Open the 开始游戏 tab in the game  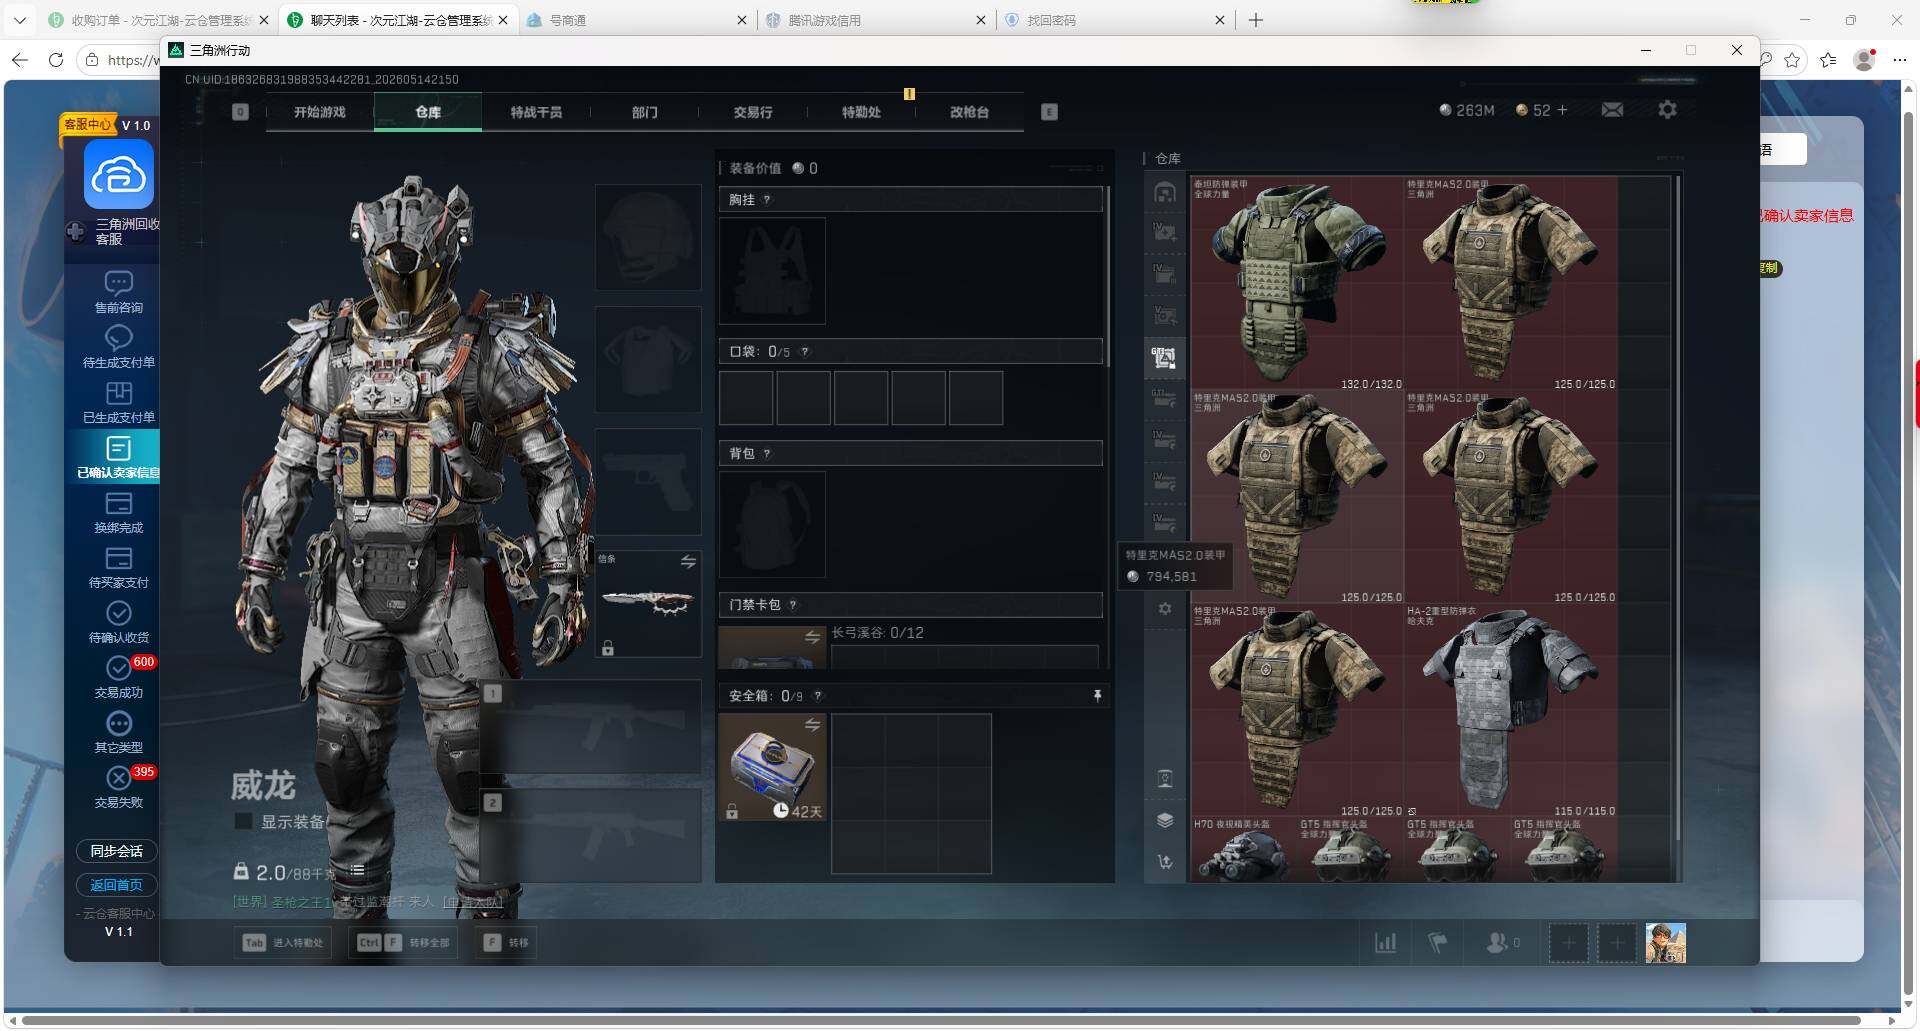319,112
